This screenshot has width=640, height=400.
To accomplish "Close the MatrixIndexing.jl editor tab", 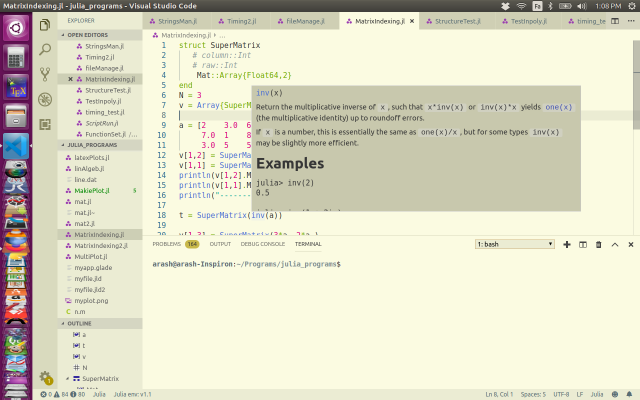I will click(x=412, y=21).
